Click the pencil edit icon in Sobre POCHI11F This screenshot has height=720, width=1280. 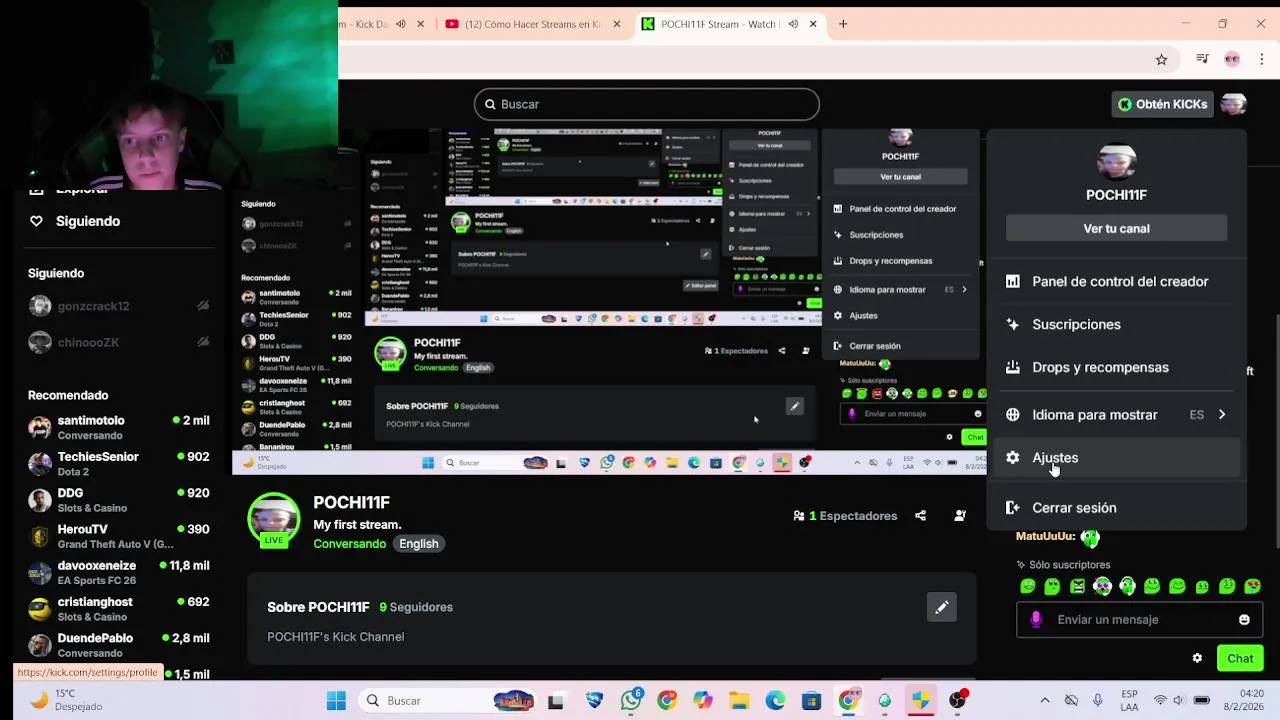[x=941, y=607]
